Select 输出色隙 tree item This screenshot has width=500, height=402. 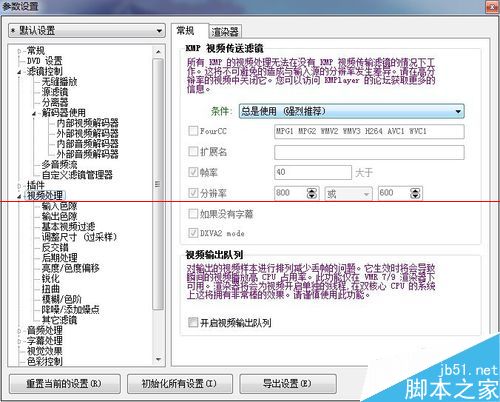tap(59, 217)
